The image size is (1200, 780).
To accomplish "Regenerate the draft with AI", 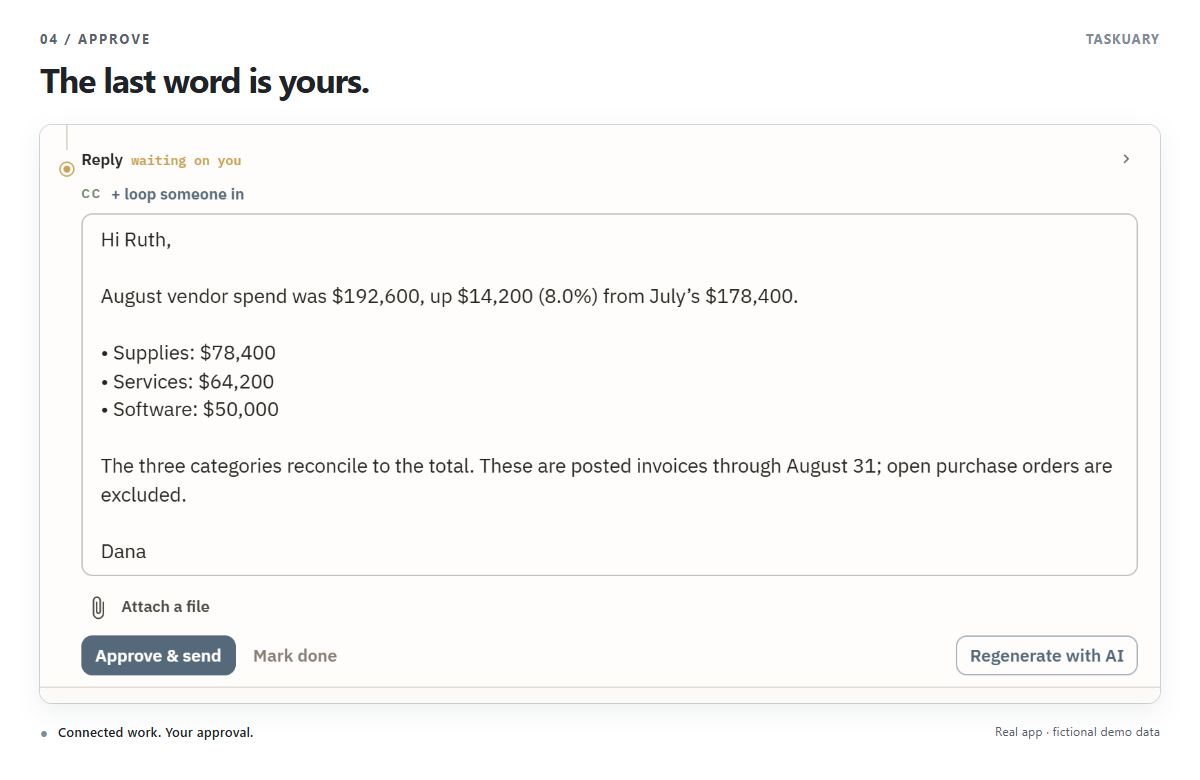I will 1047,656.
